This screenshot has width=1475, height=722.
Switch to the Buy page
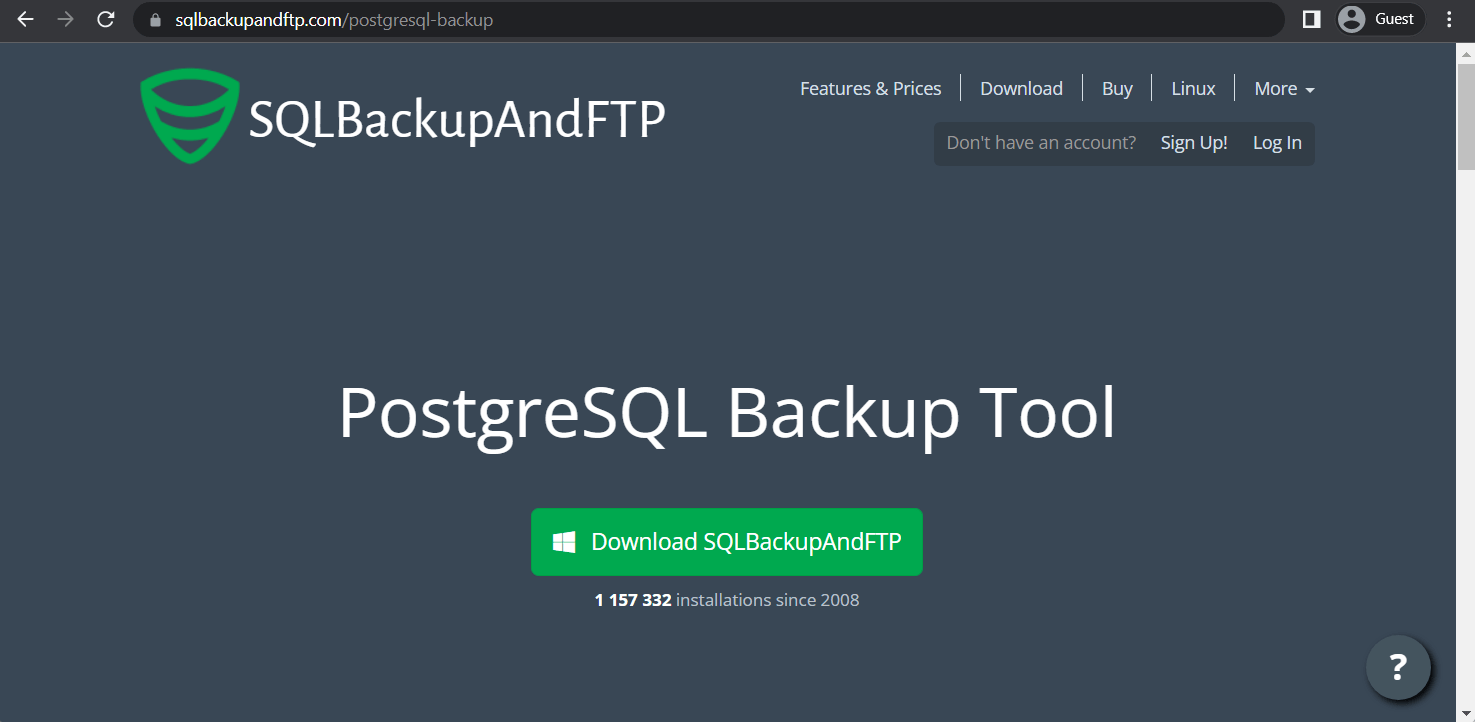click(x=1117, y=88)
